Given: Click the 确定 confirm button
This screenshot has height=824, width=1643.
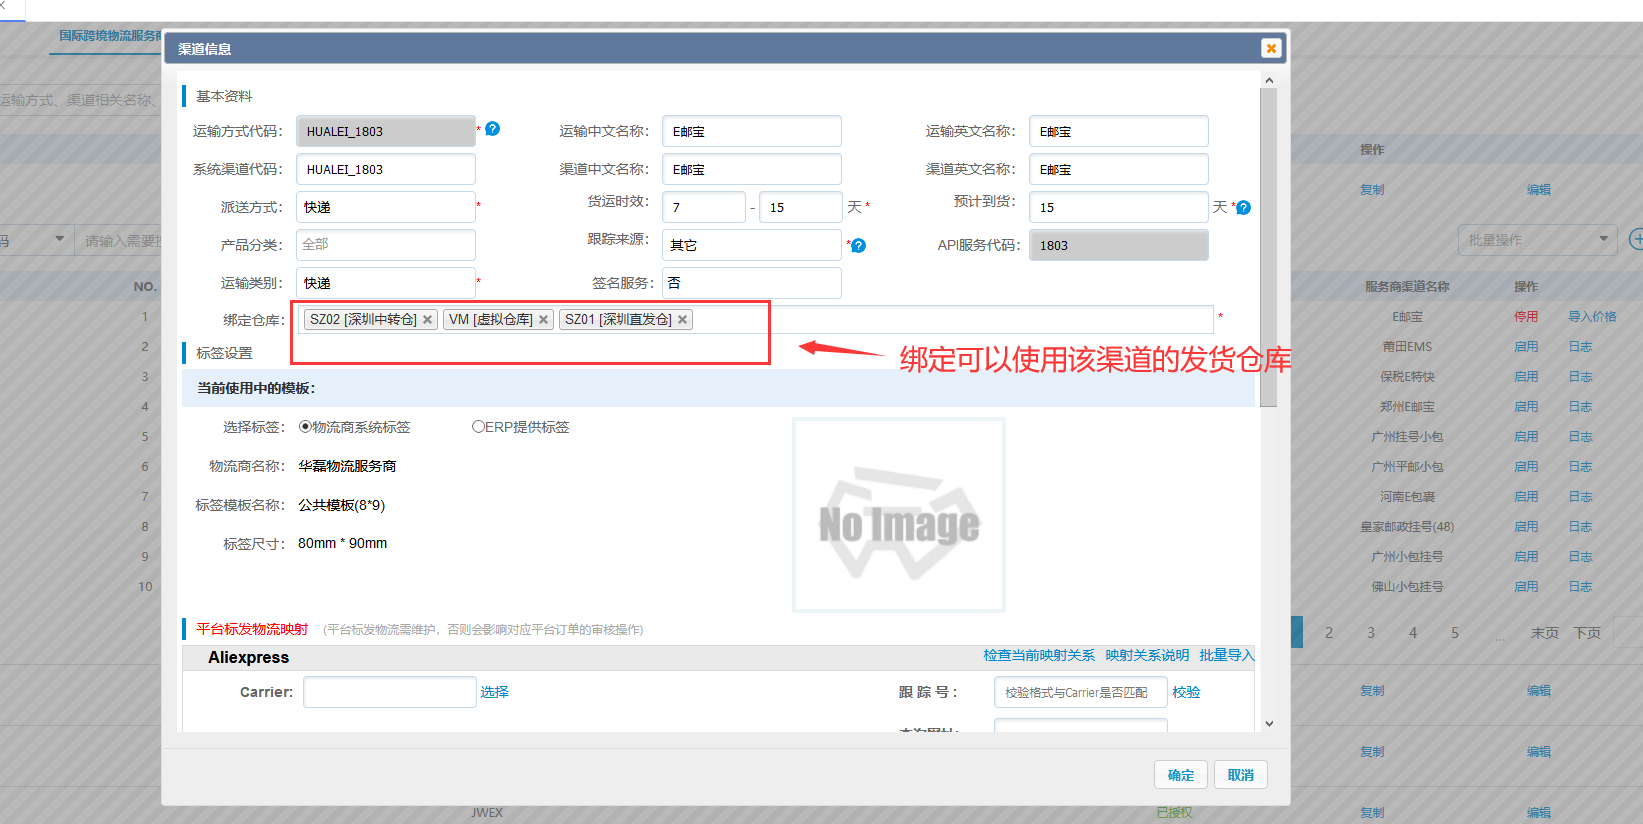Looking at the screenshot, I should [1180, 775].
